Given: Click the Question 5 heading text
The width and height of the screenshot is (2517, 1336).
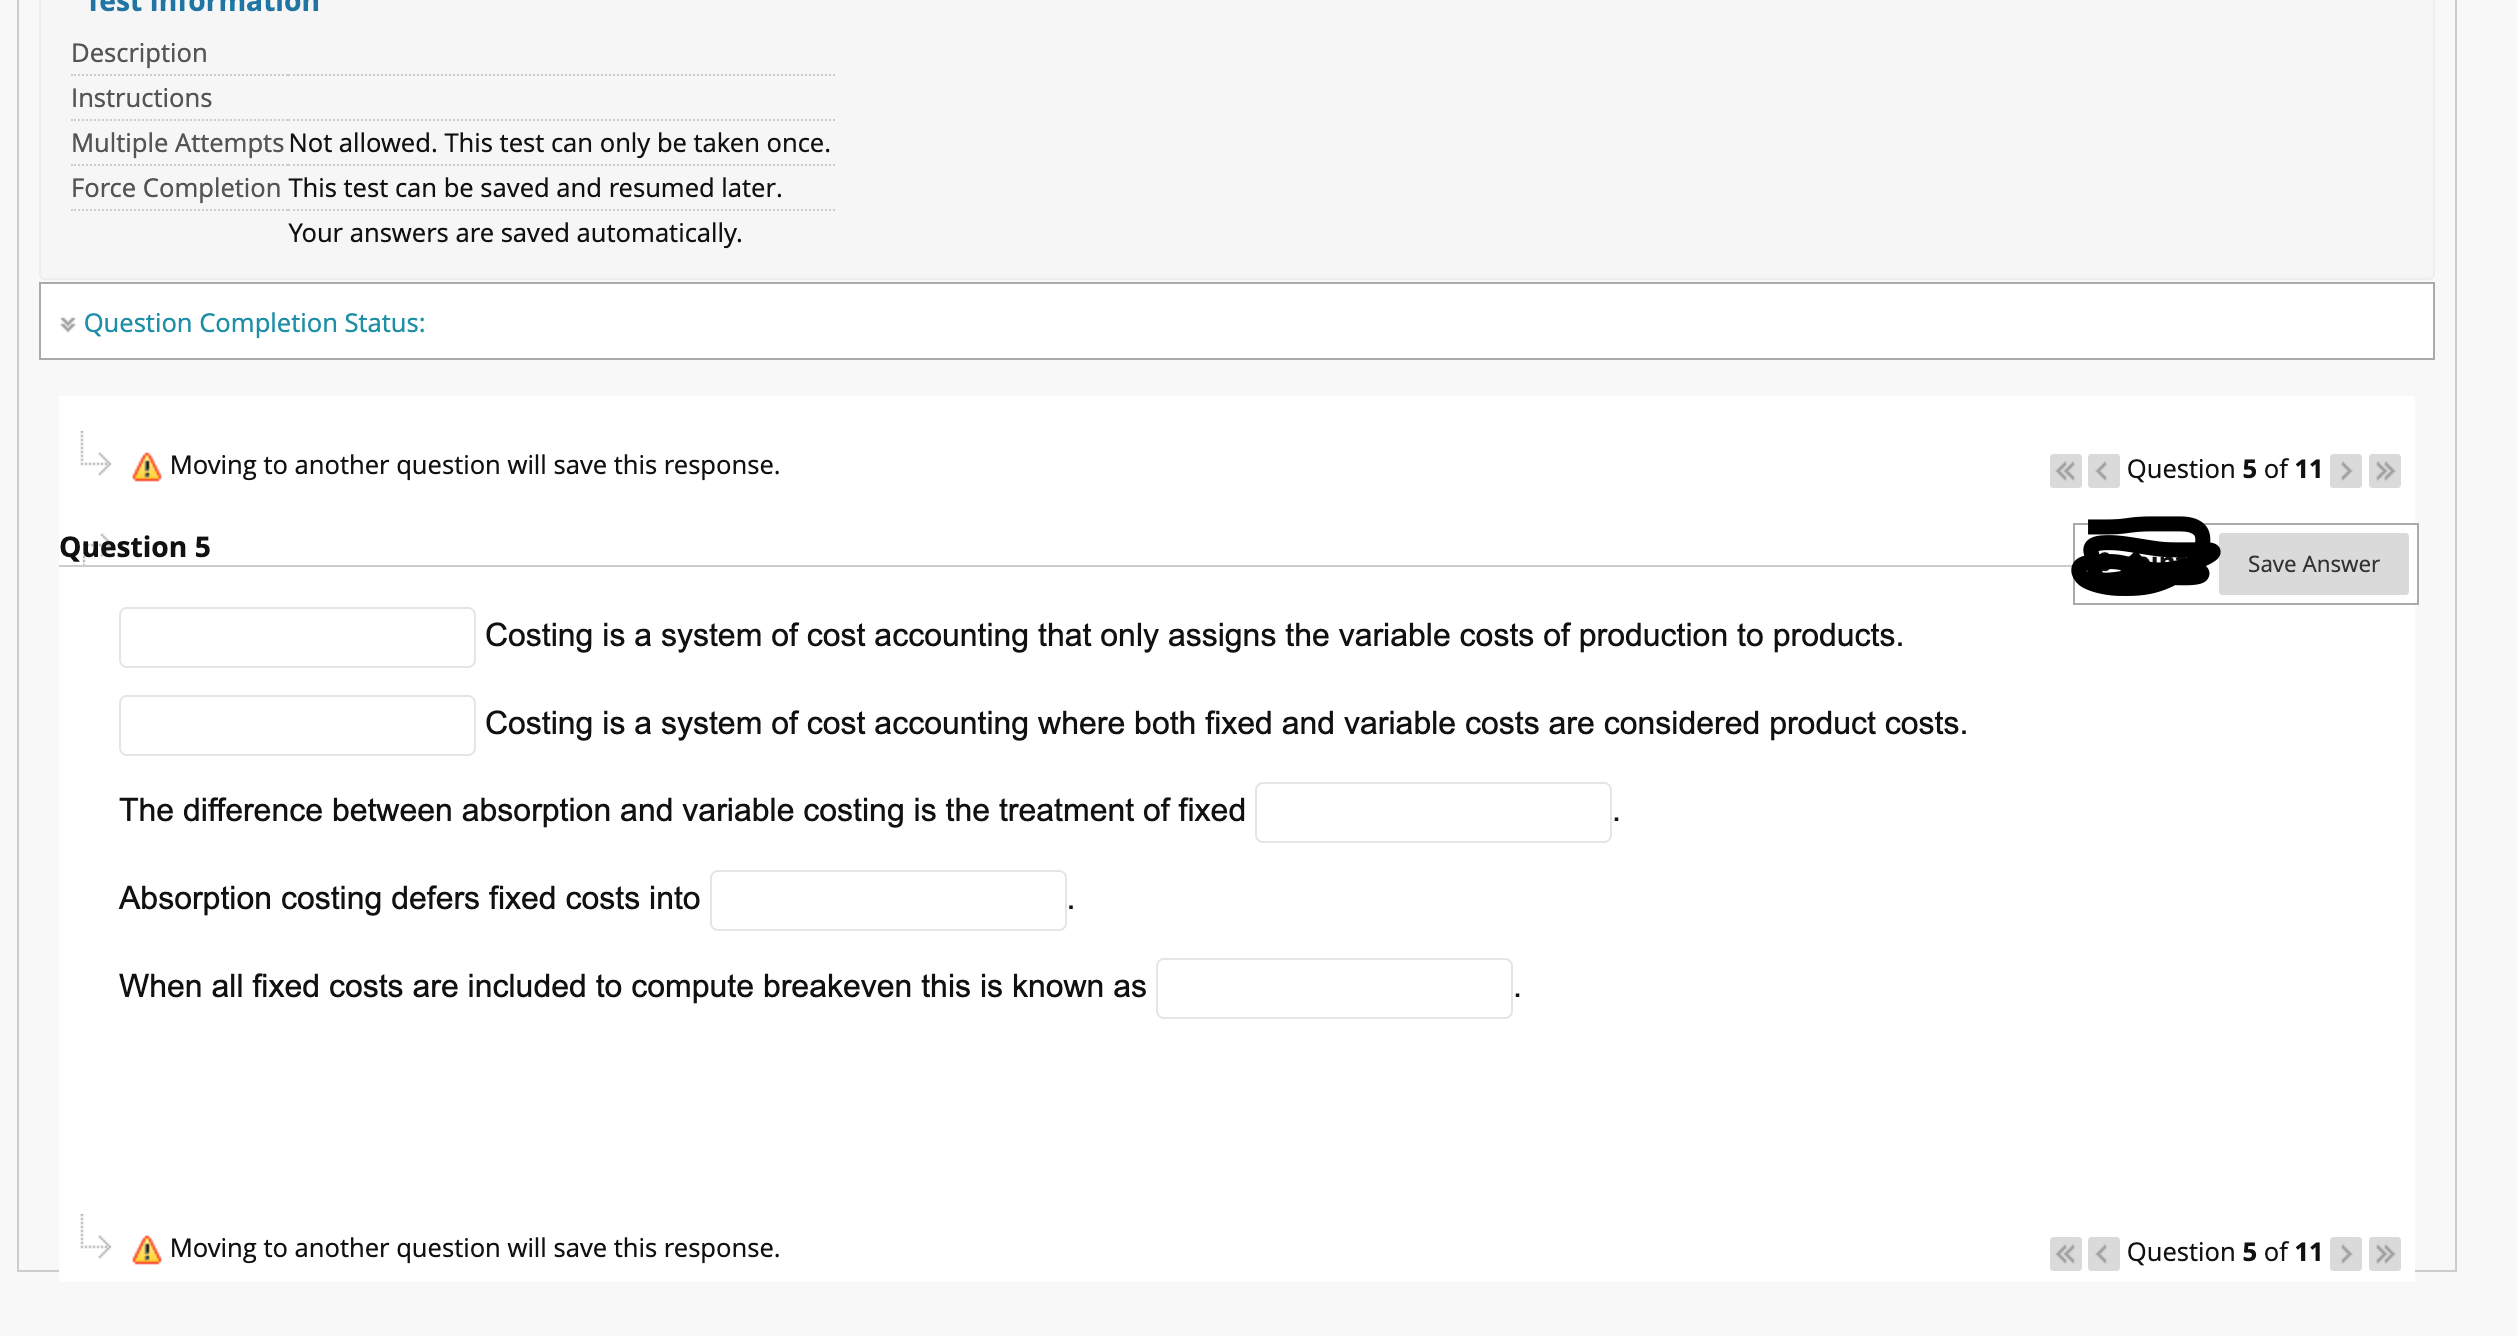Looking at the screenshot, I should 135,547.
